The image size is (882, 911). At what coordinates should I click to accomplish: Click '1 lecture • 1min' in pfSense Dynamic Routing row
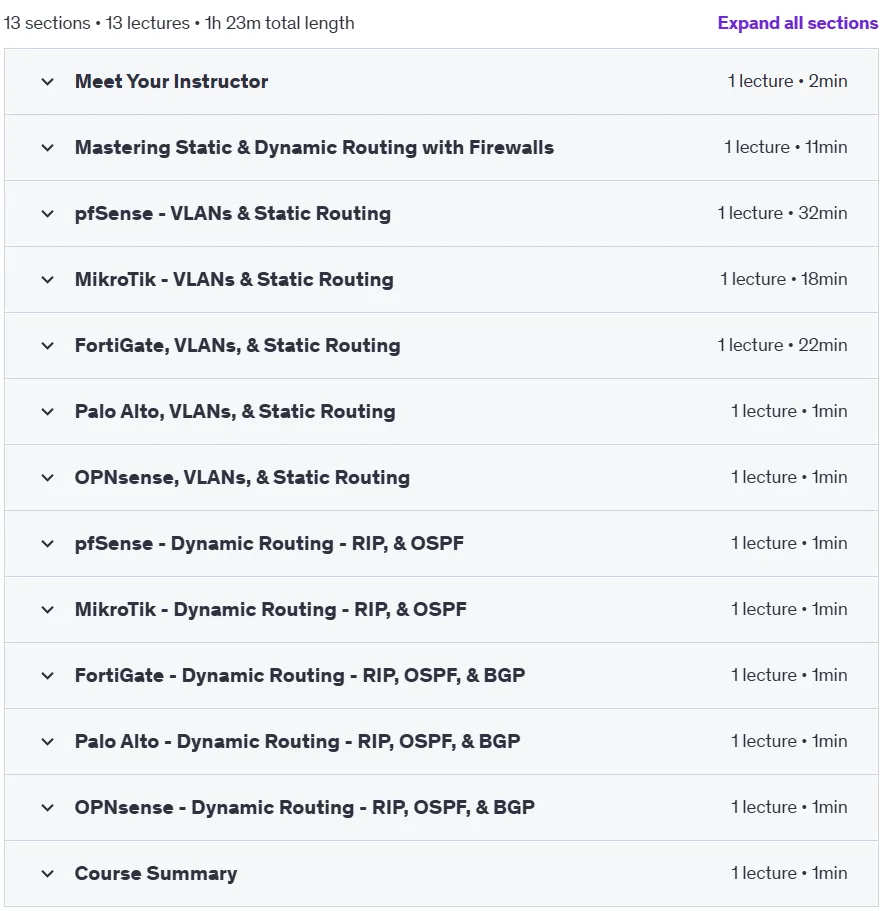coord(789,543)
